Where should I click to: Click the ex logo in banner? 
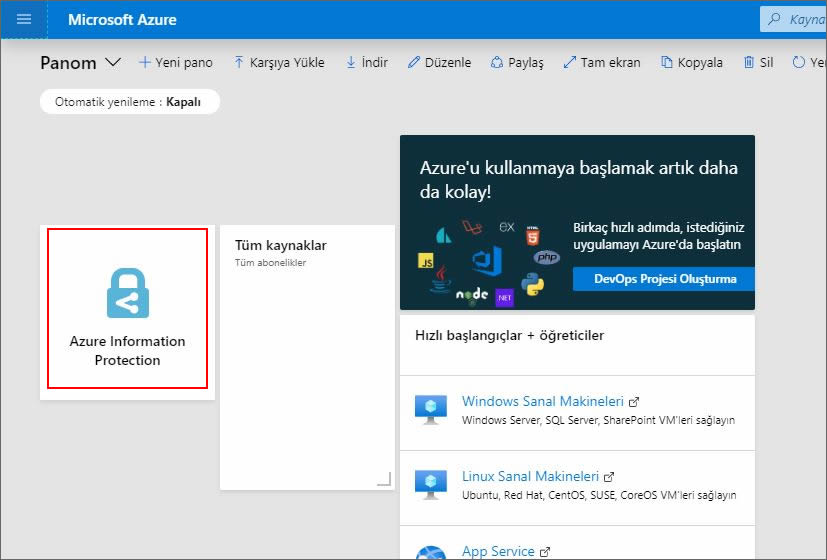click(506, 227)
